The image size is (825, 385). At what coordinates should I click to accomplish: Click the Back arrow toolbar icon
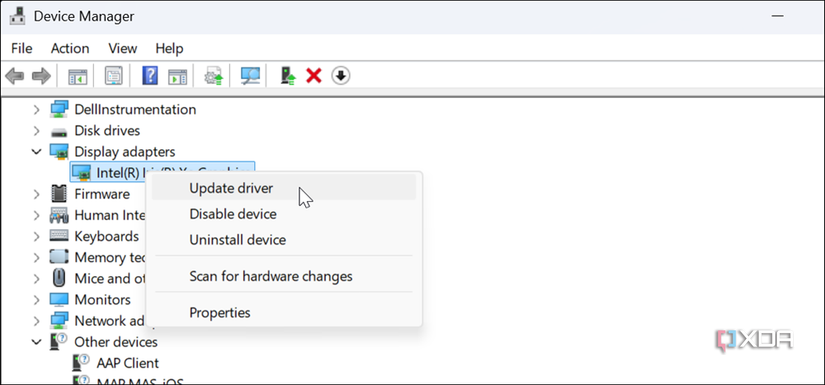pyautogui.click(x=15, y=76)
